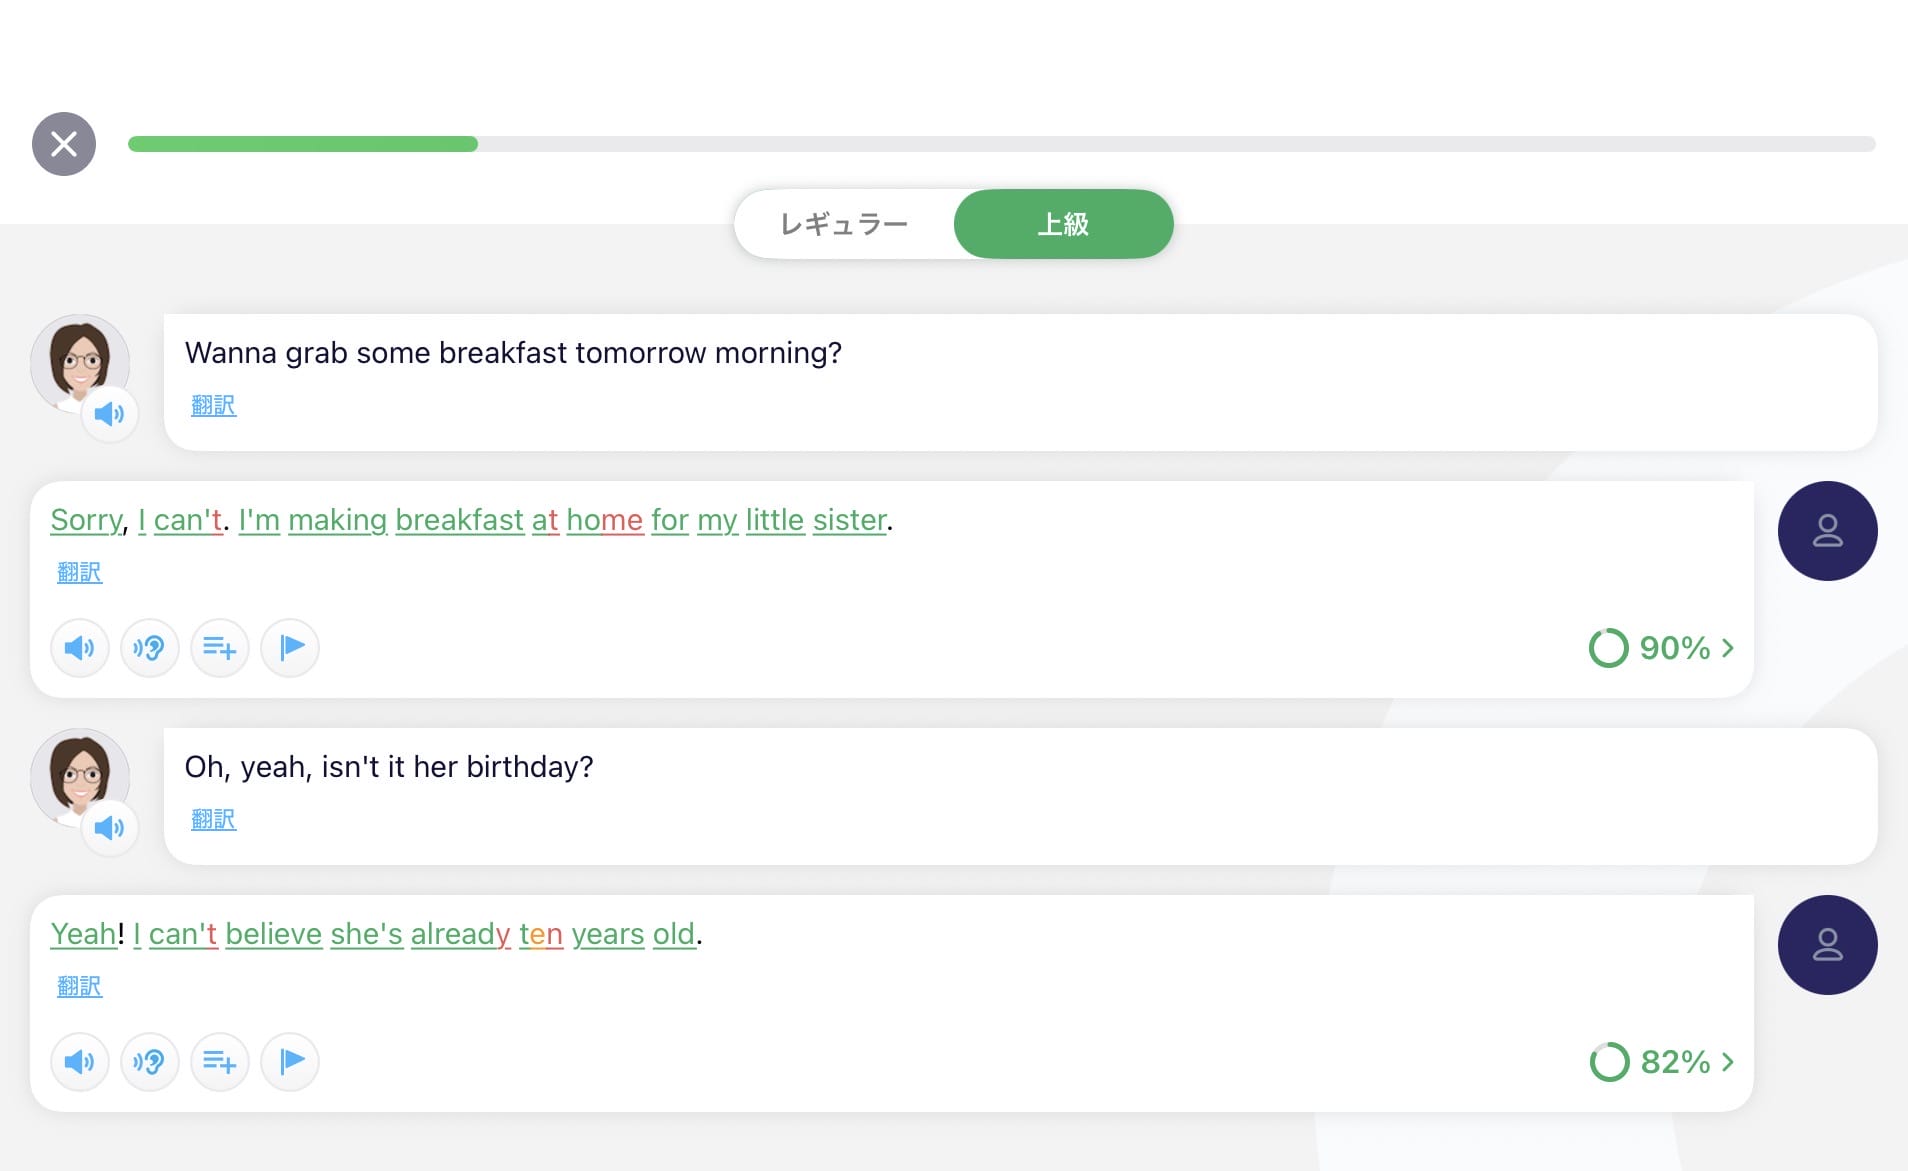Play audio for the 'isn't it her birthday' line
Screen dimensions: 1908x1171
(109, 828)
